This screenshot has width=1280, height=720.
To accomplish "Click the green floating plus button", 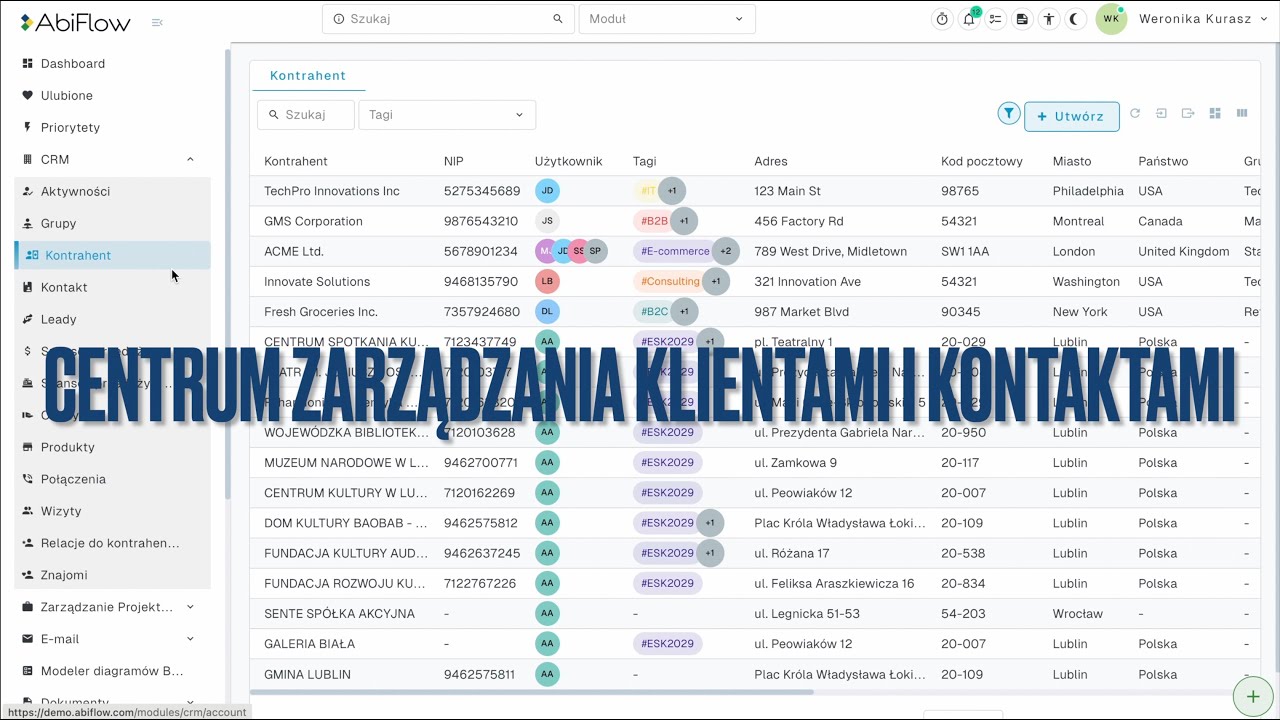I will point(1252,696).
